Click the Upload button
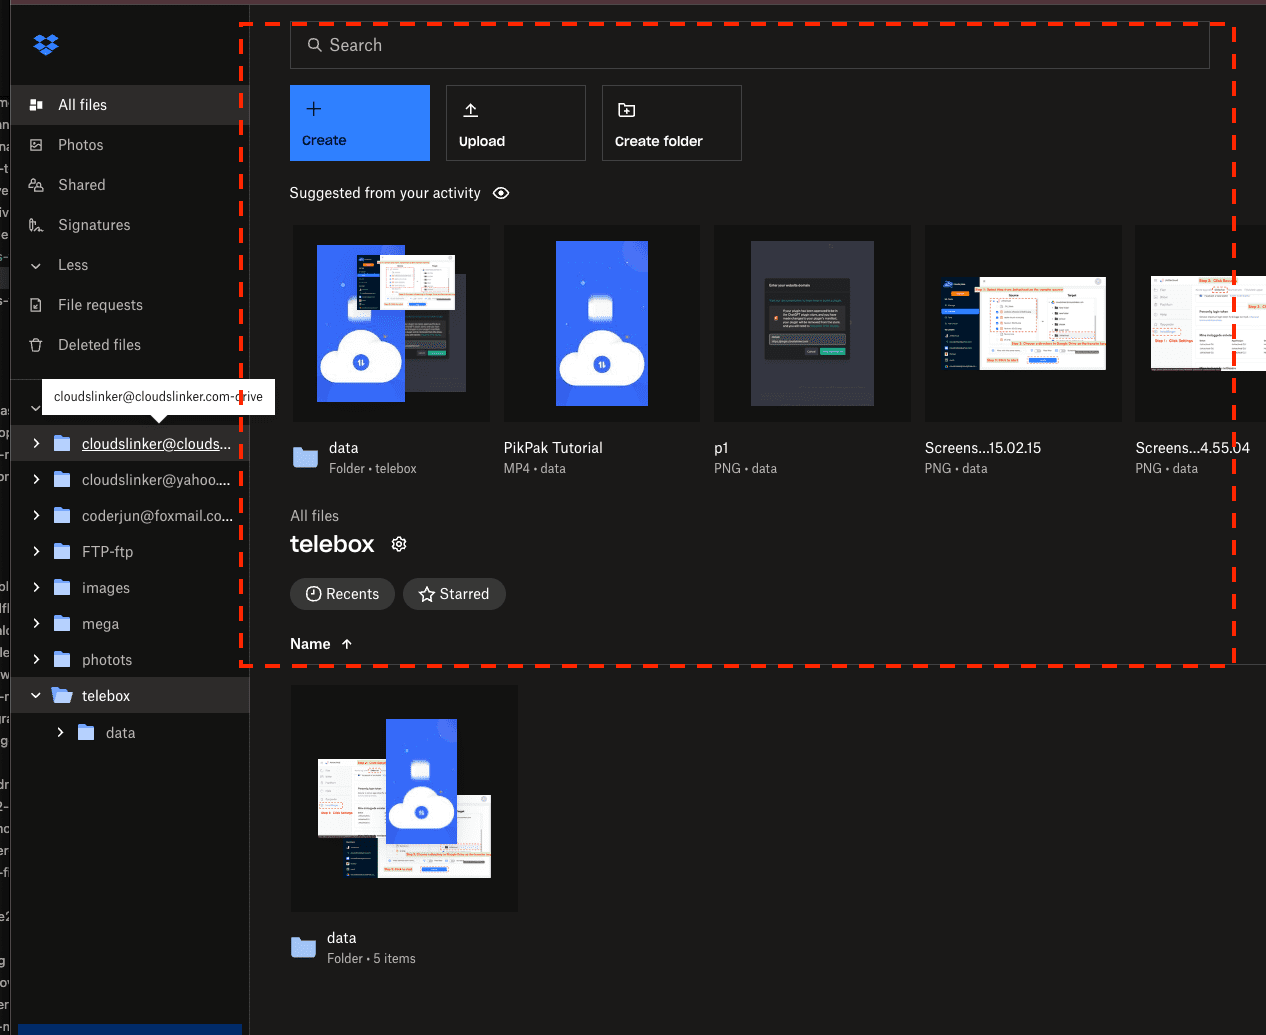Screen dimensions: 1266x1035 pos(516,123)
